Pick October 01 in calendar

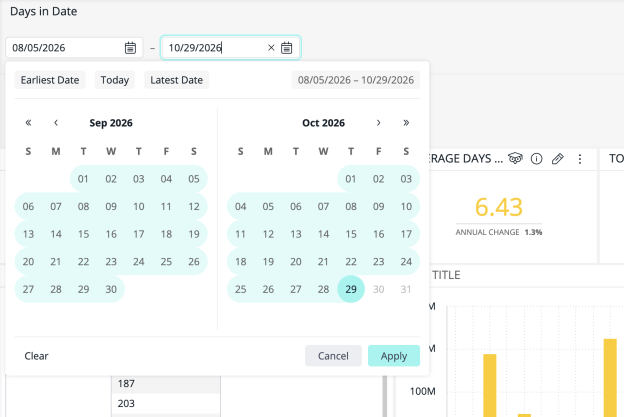tap(351, 179)
